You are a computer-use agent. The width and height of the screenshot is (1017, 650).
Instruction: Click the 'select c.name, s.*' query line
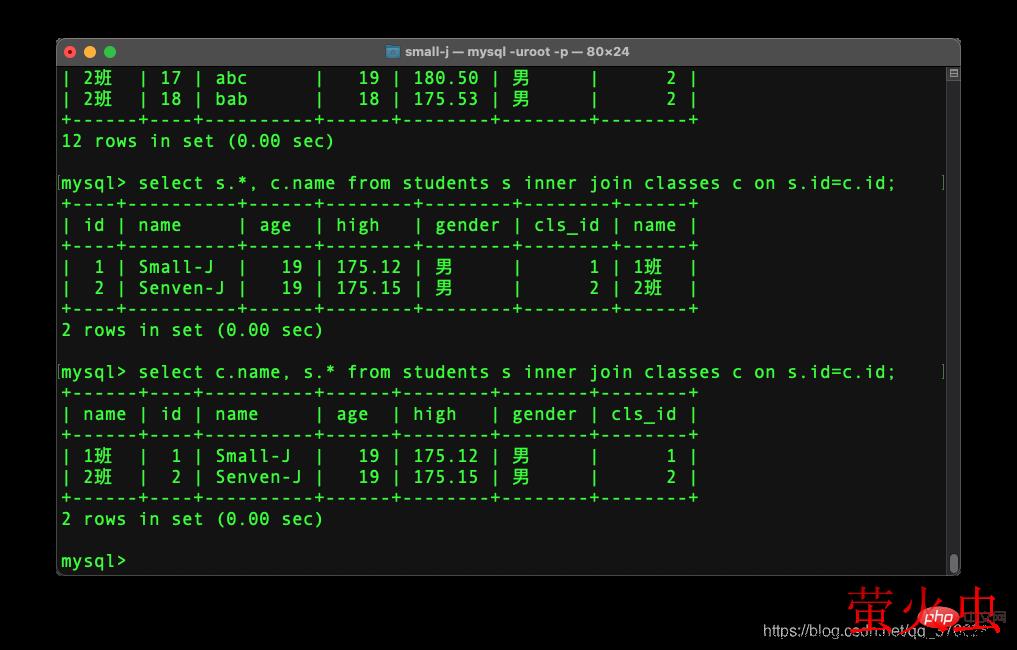click(478, 372)
